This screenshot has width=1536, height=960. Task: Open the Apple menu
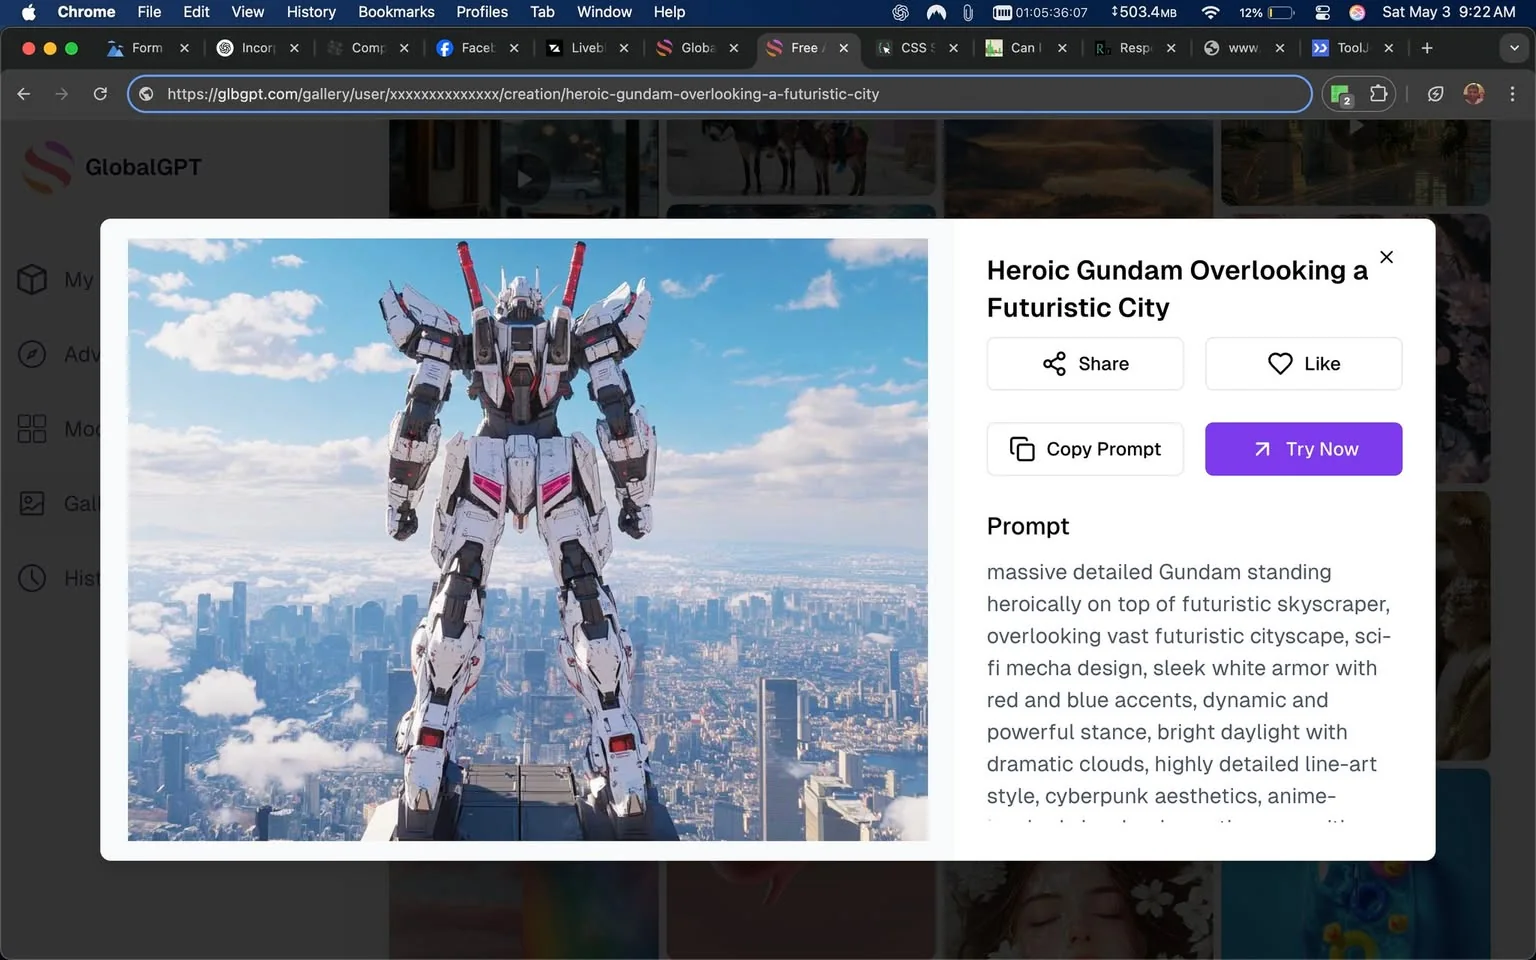[x=28, y=12]
